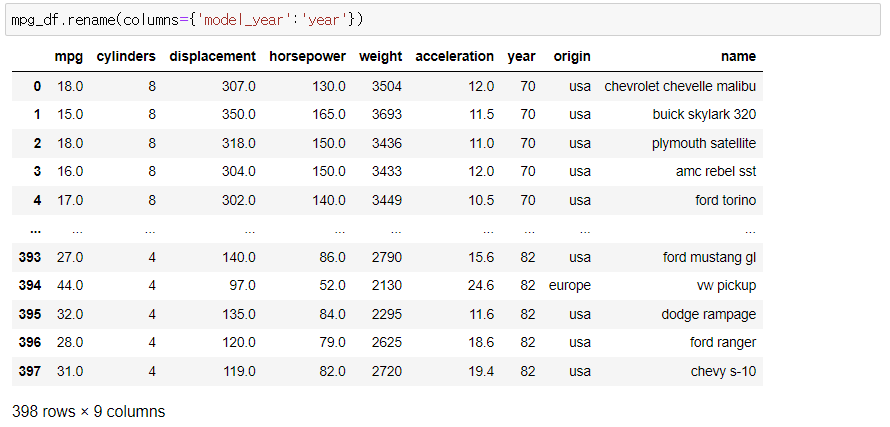Screen dimensions: 890x427
Task: Click the plymouth satellite name cell
Action: coord(704,143)
